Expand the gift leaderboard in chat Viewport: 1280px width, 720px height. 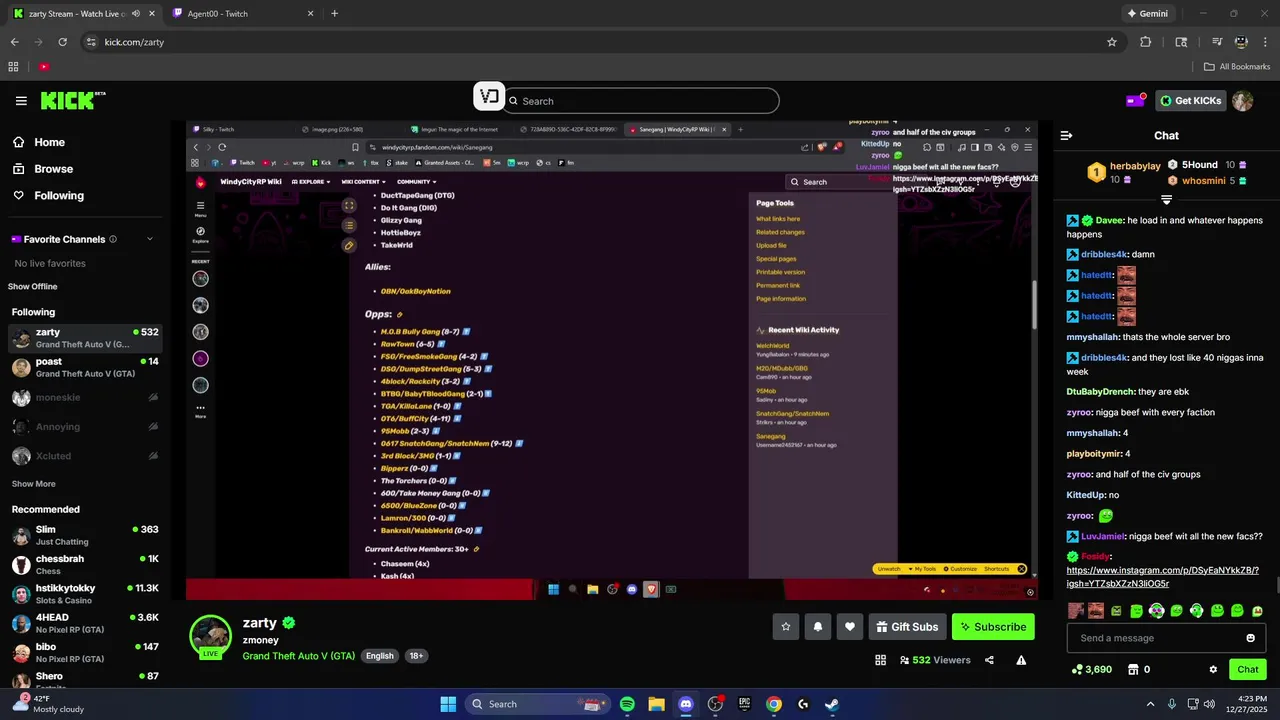[1166, 200]
